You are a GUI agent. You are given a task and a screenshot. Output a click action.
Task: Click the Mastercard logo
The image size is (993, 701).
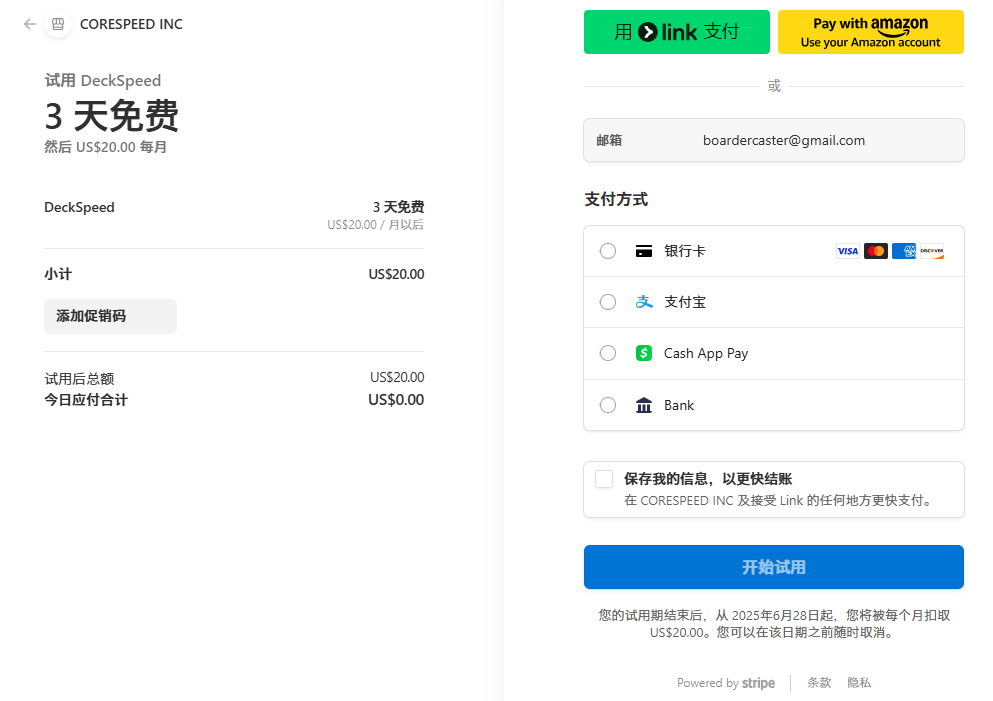(x=875, y=251)
